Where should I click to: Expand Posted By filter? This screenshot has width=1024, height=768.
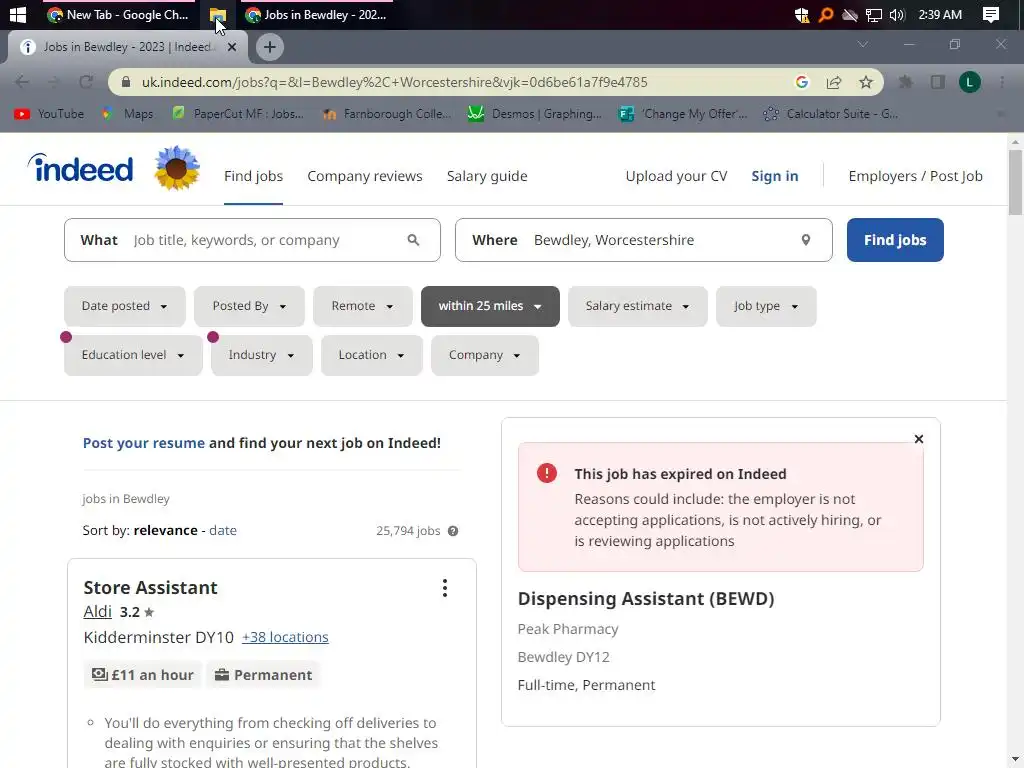click(x=249, y=306)
